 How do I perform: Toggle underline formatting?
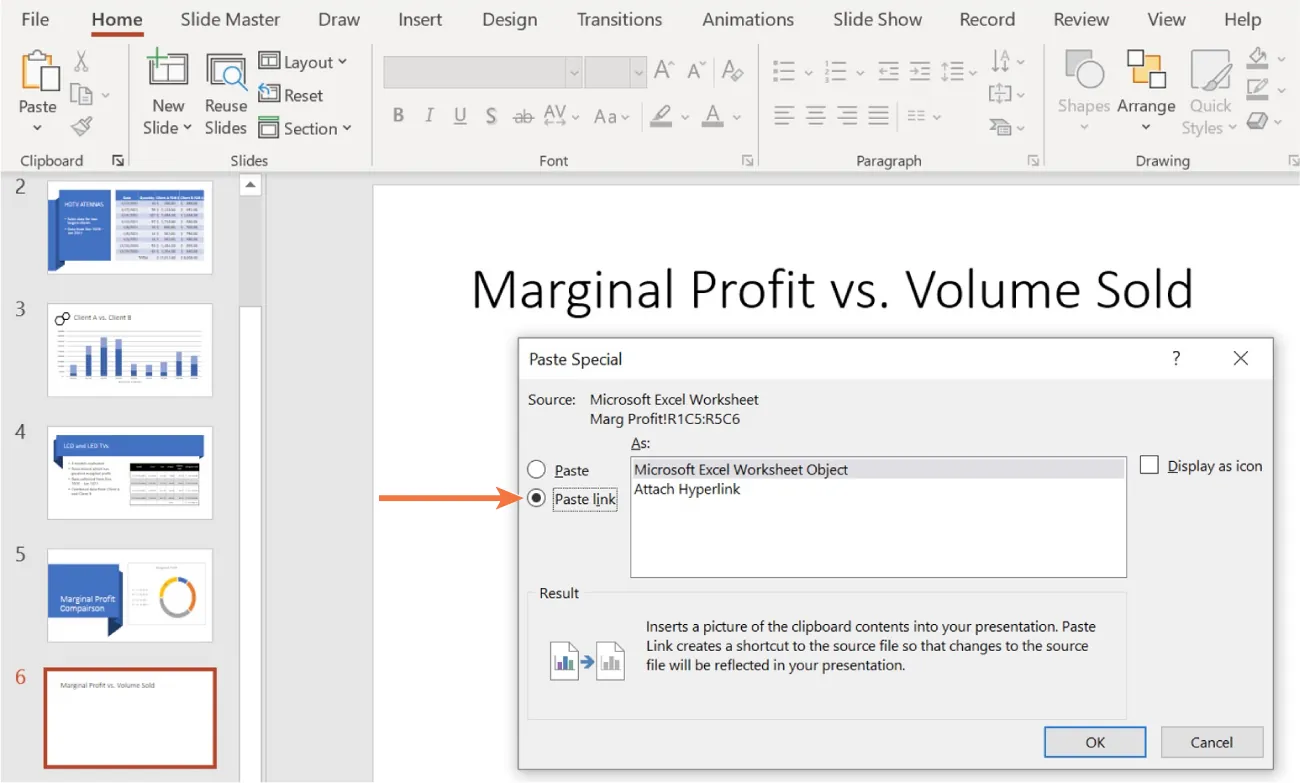pyautogui.click(x=459, y=115)
